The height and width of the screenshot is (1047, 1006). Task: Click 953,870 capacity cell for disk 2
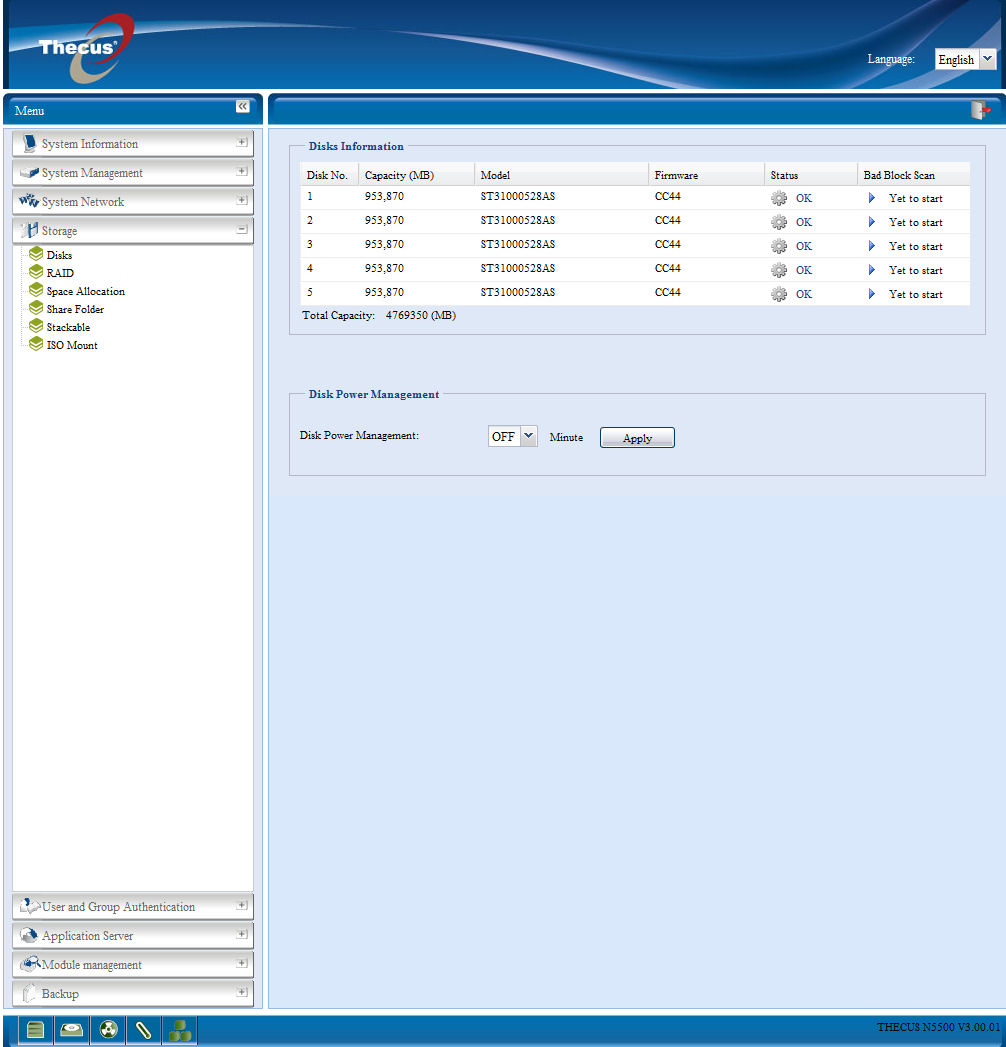384,220
